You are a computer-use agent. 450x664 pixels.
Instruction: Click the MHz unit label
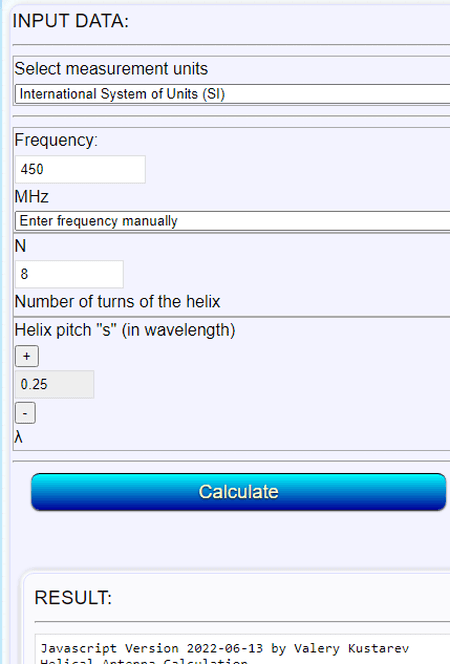[32, 197]
